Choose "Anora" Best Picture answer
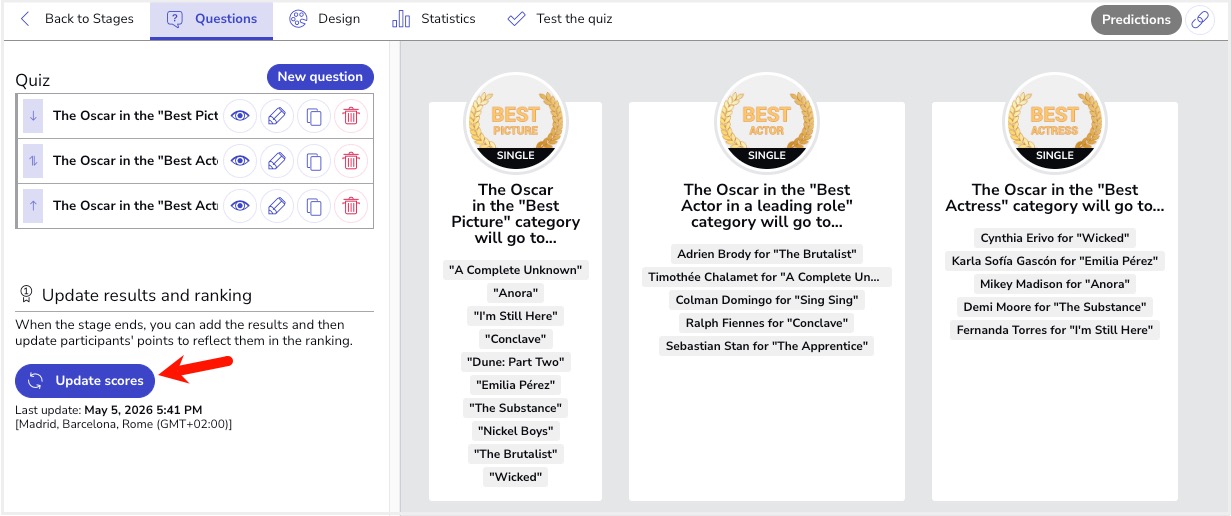1231x516 pixels. tap(515, 293)
